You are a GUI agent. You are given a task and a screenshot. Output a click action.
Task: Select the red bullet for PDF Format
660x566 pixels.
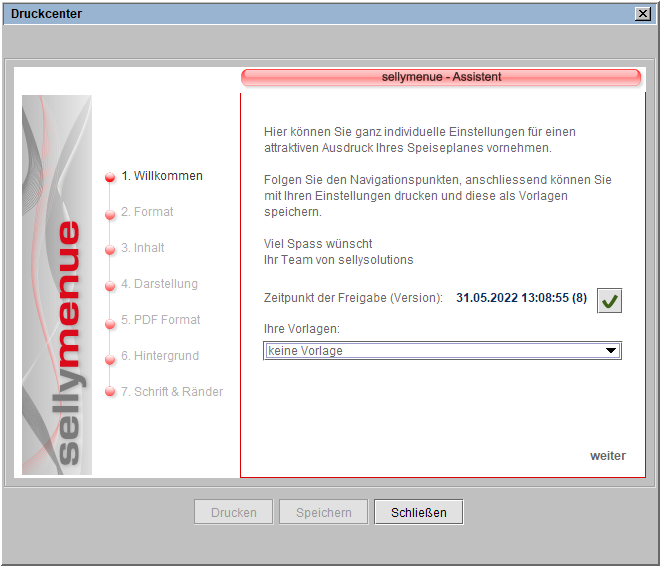tap(110, 321)
